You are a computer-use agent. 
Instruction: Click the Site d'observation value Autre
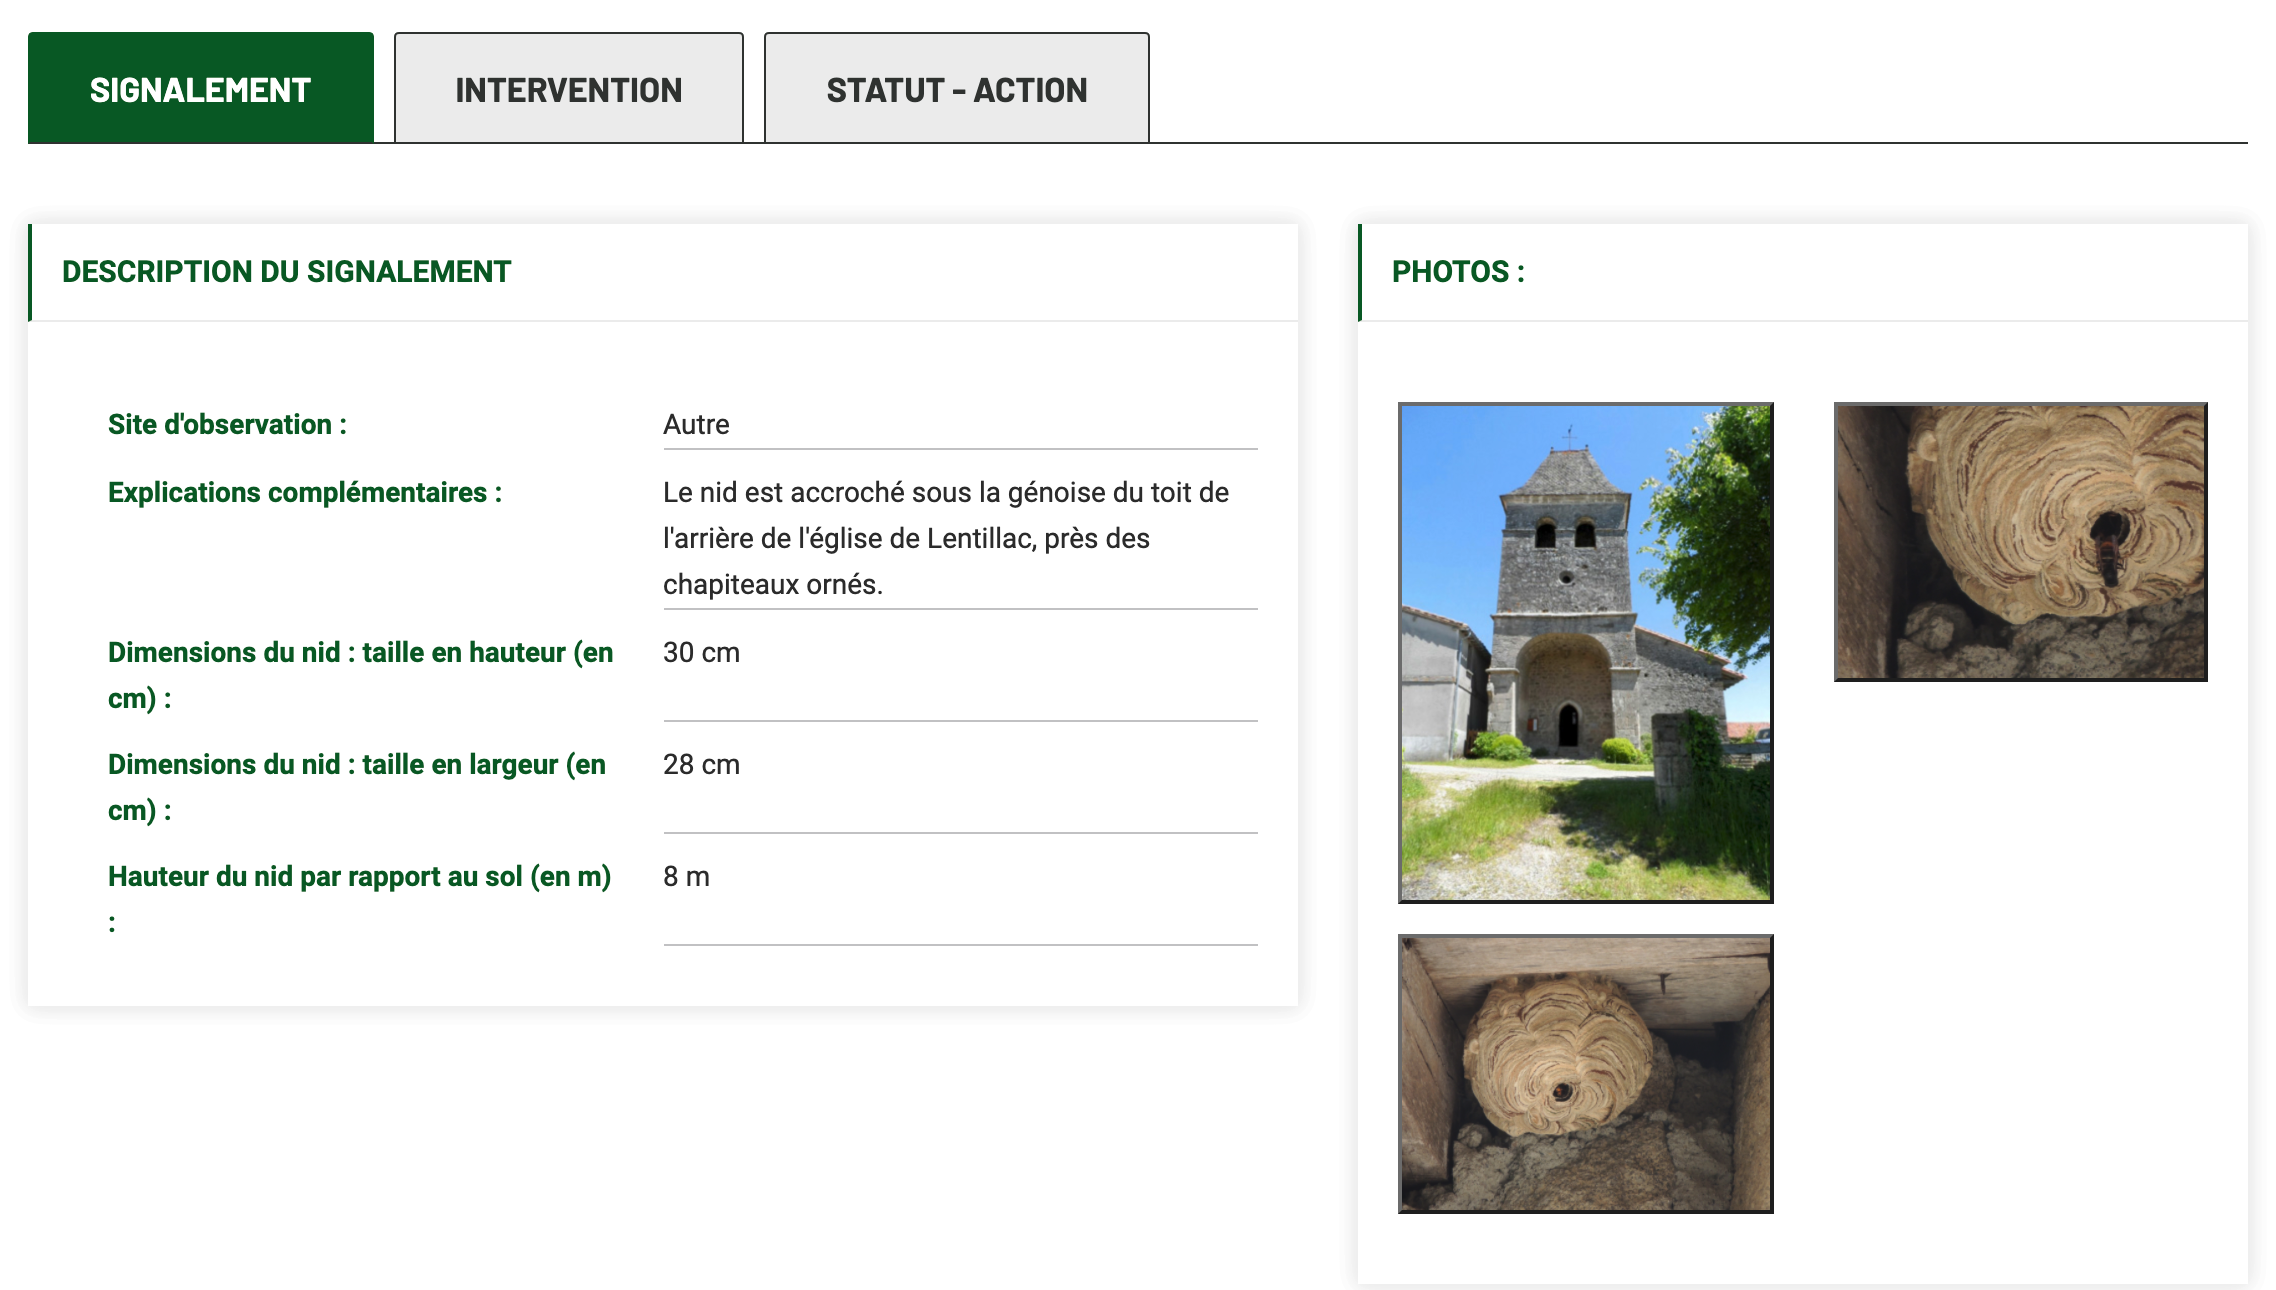[x=696, y=424]
